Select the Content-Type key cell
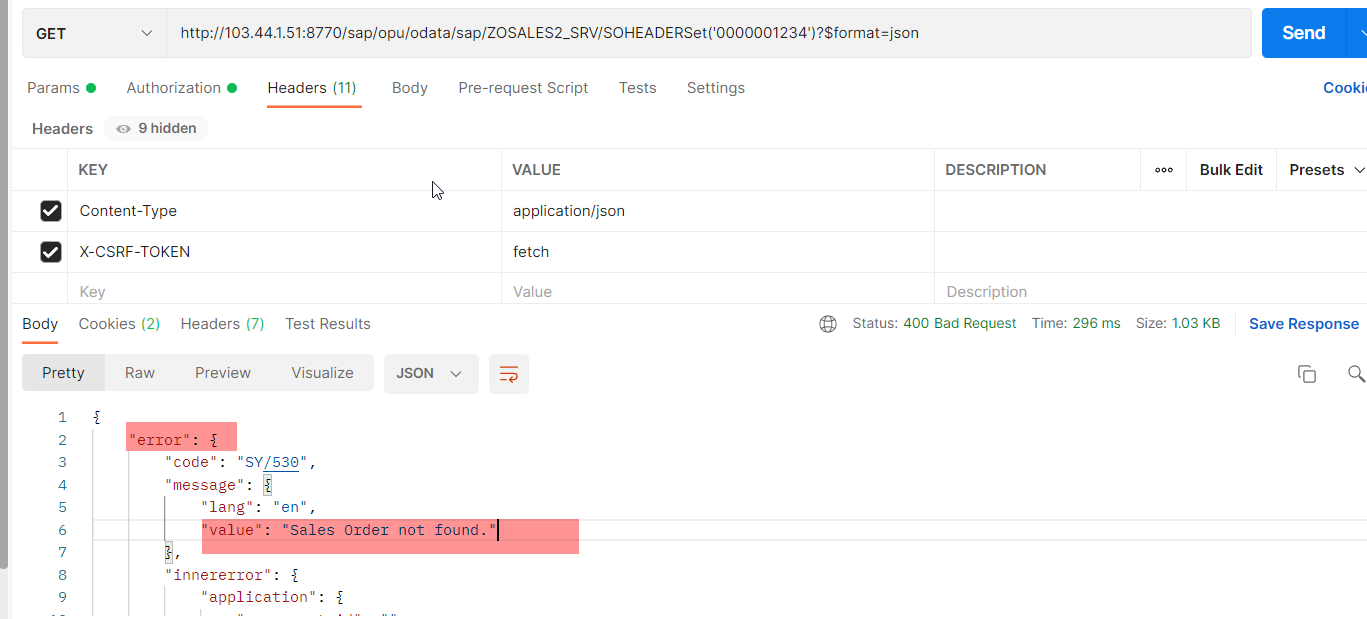The width and height of the screenshot is (1367, 619). (284, 211)
